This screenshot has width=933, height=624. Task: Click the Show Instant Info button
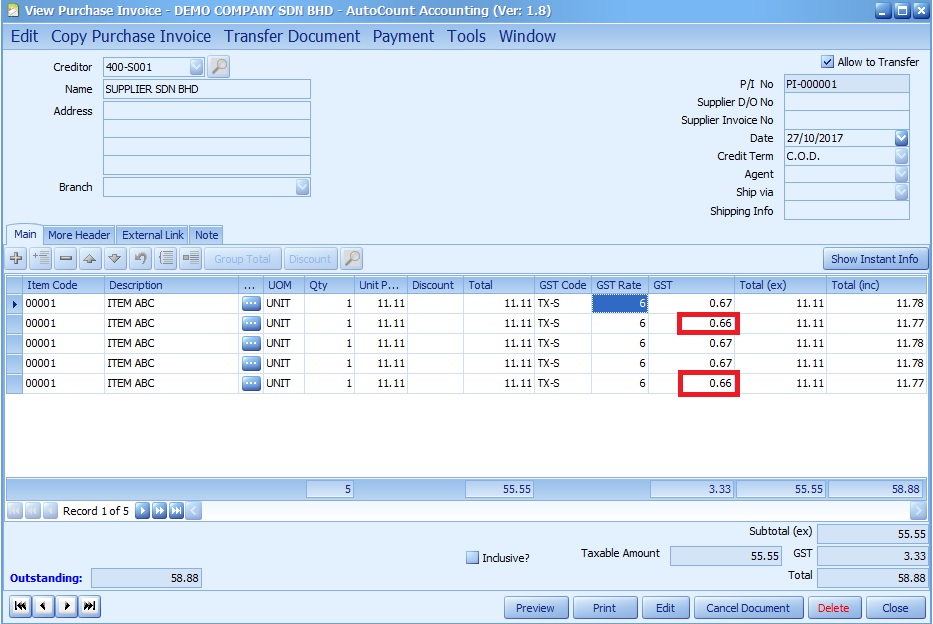click(x=874, y=259)
